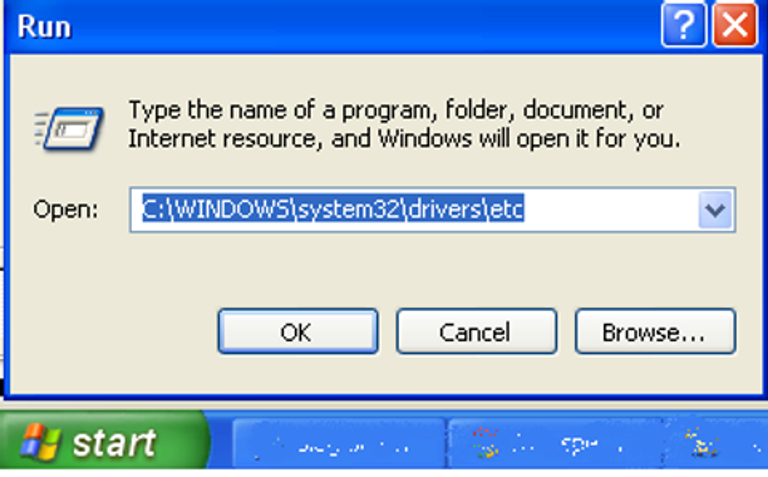Click the Run program icon
The height and width of the screenshot is (477, 768).
point(69,129)
